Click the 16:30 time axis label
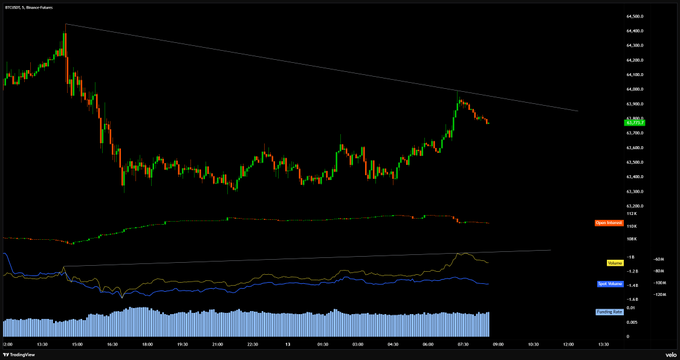 tap(112, 344)
